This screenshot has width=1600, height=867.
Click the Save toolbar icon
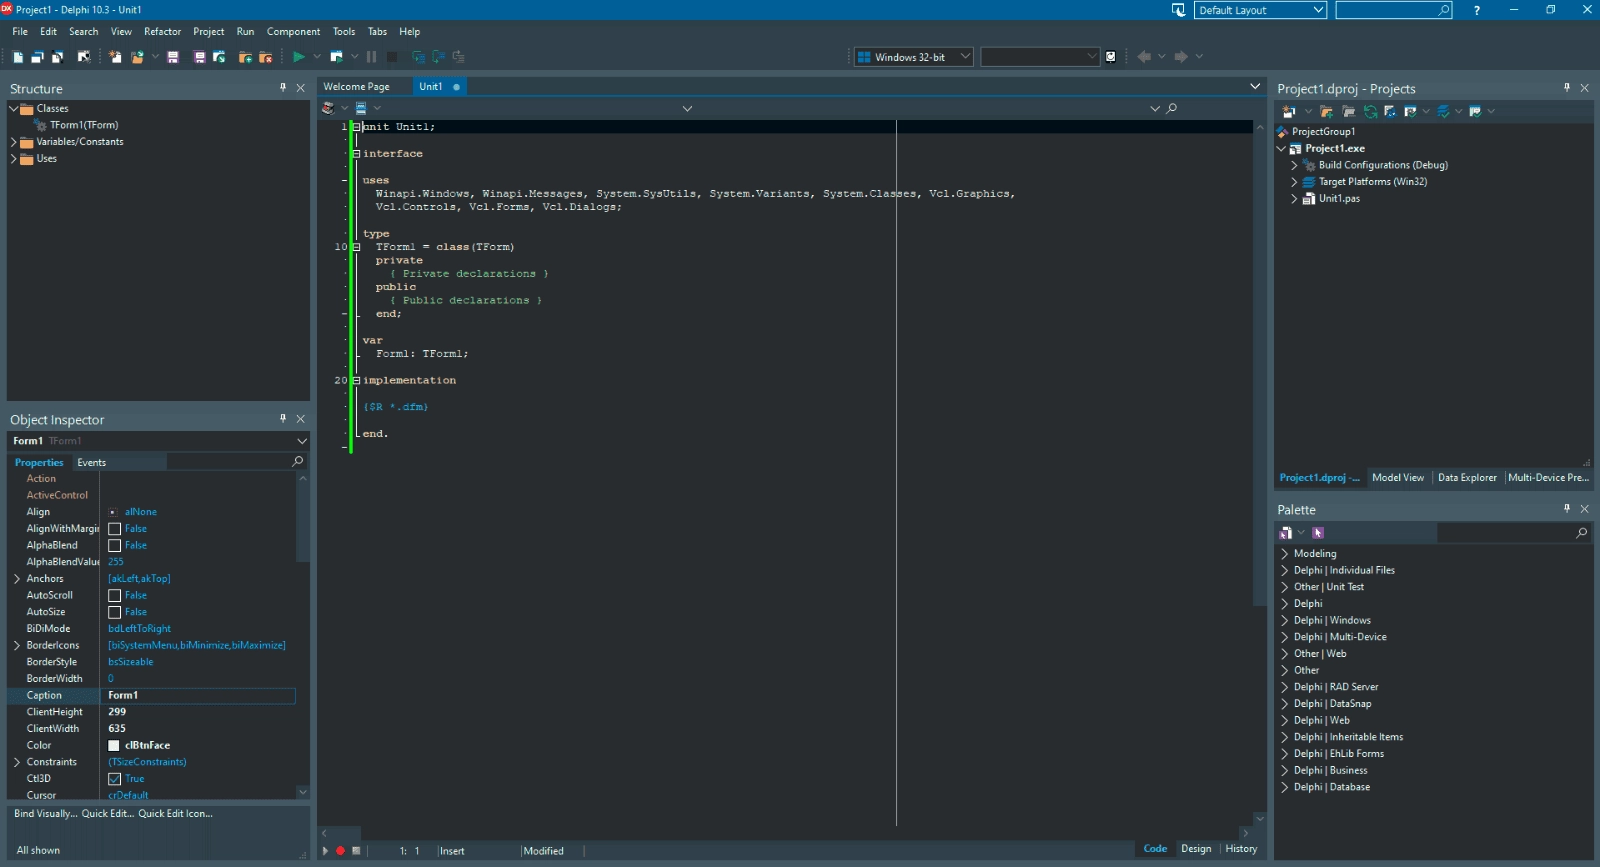[x=173, y=57]
